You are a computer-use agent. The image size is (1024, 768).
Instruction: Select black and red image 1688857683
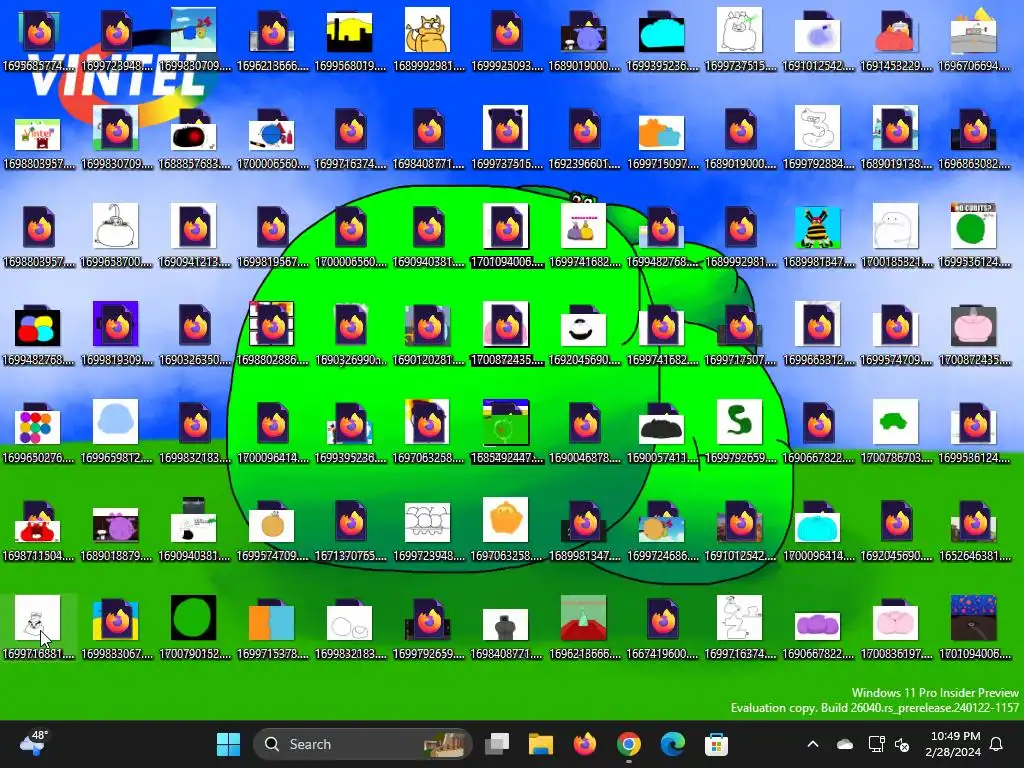[x=194, y=138]
